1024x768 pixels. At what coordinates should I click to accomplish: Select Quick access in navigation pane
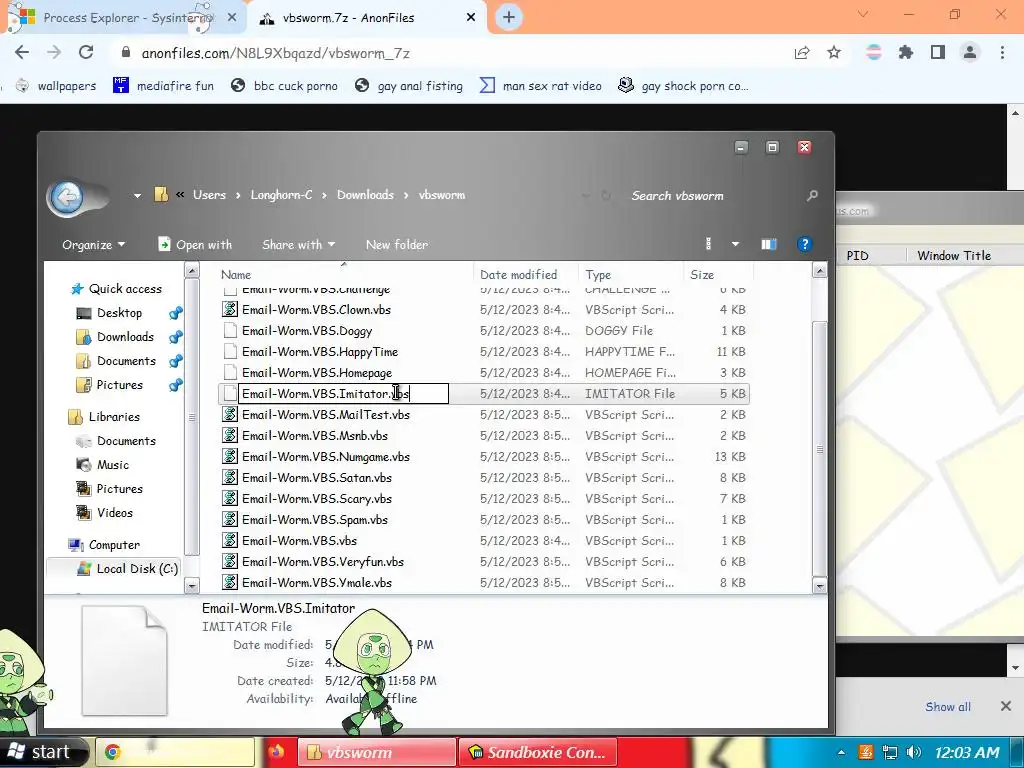pyautogui.click(x=116, y=289)
